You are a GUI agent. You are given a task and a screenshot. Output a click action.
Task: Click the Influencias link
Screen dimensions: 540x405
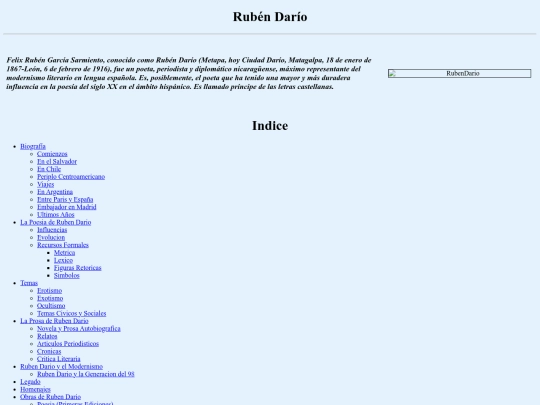tap(52, 230)
